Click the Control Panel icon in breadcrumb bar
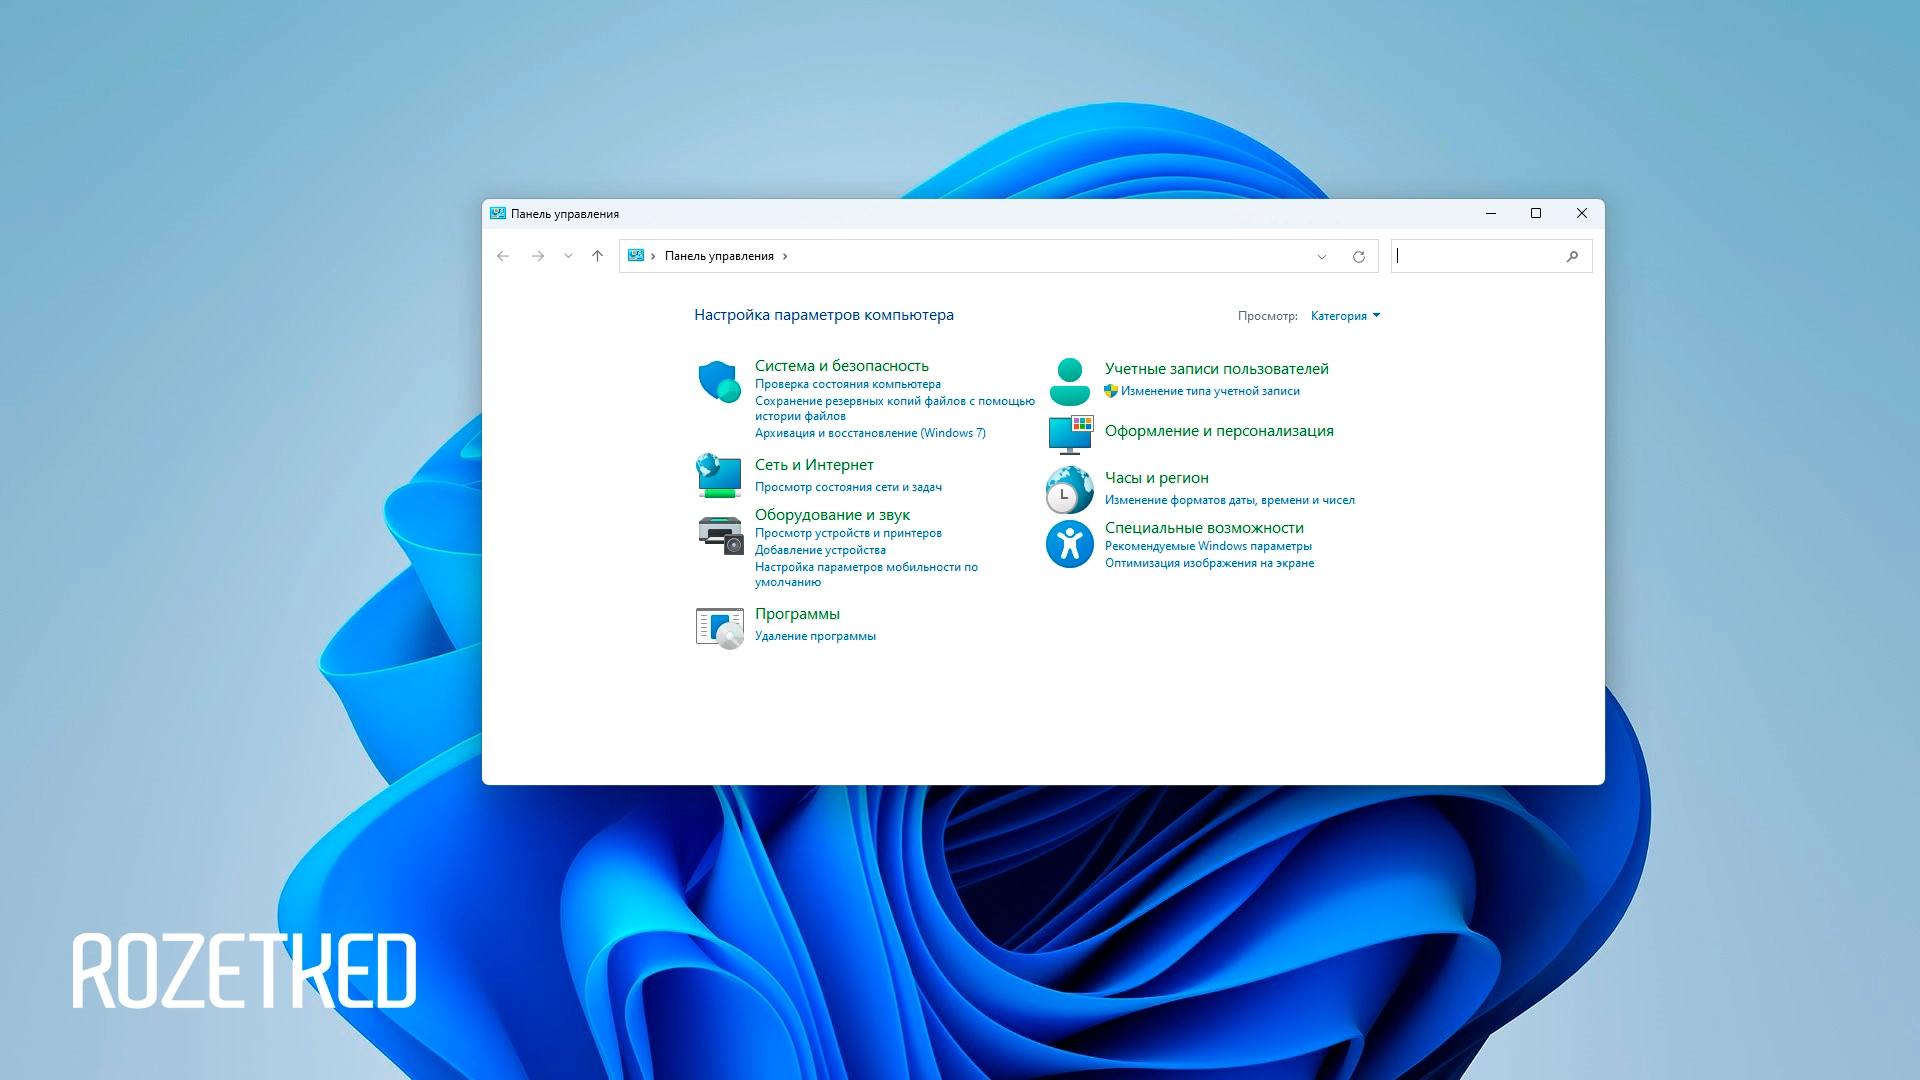This screenshot has height=1080, width=1920. click(x=636, y=256)
